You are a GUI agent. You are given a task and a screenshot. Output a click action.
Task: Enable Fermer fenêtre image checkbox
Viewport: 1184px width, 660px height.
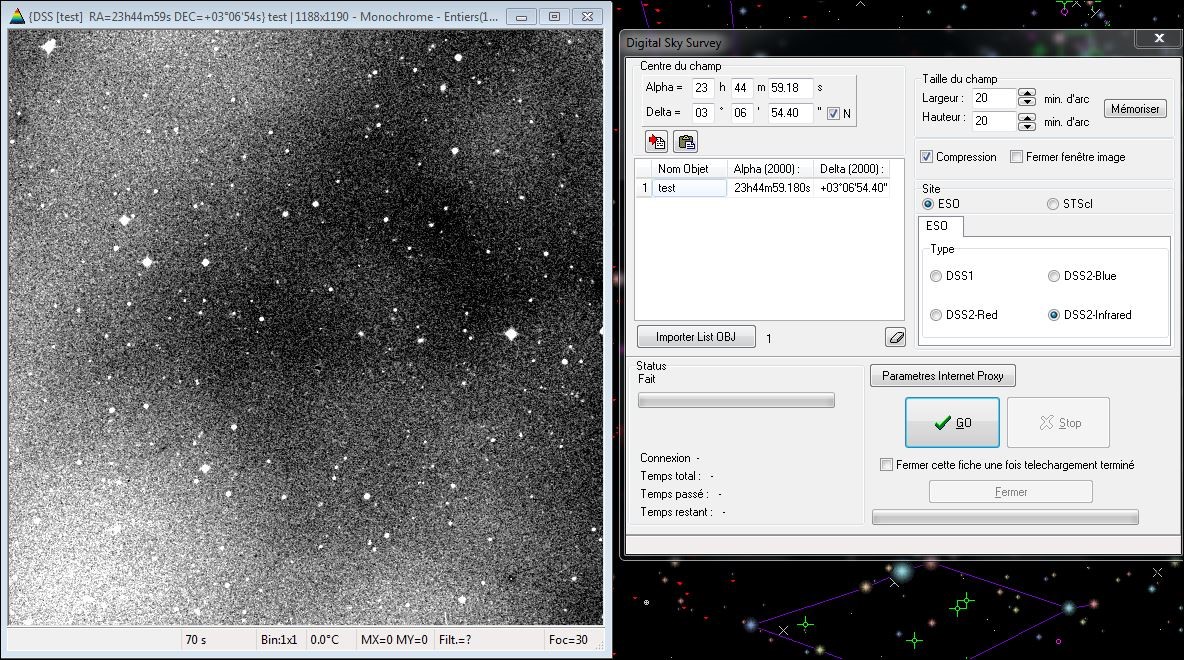coord(1016,157)
